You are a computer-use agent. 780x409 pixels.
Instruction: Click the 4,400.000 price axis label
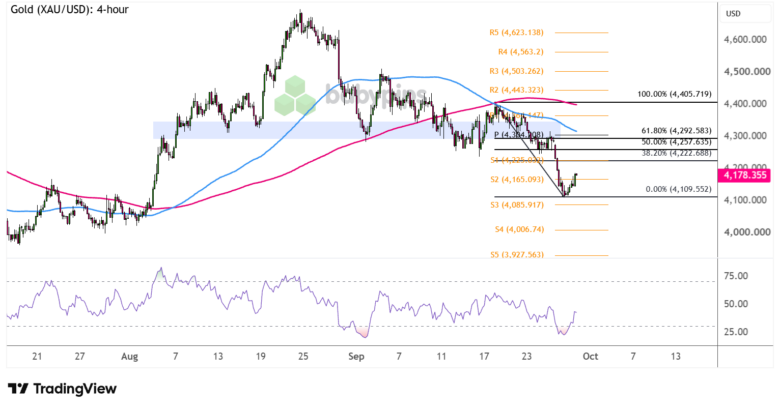[745, 103]
